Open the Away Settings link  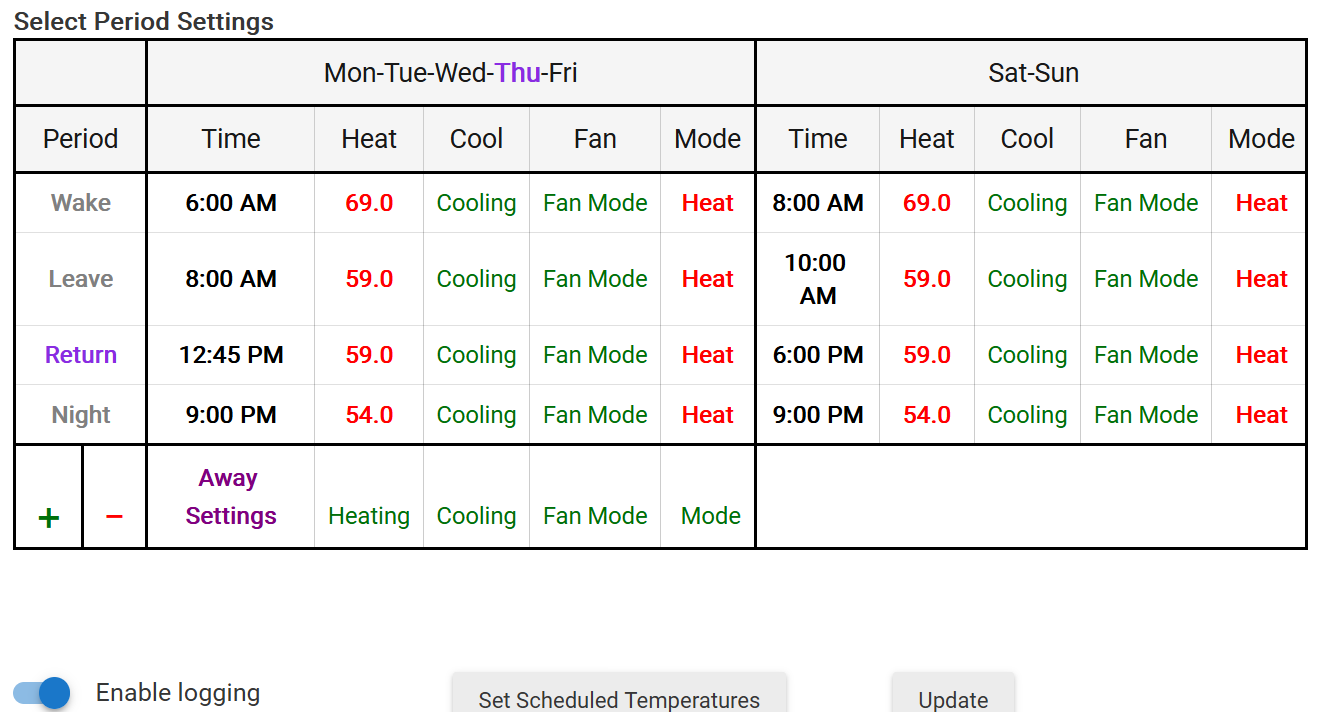pos(230,497)
